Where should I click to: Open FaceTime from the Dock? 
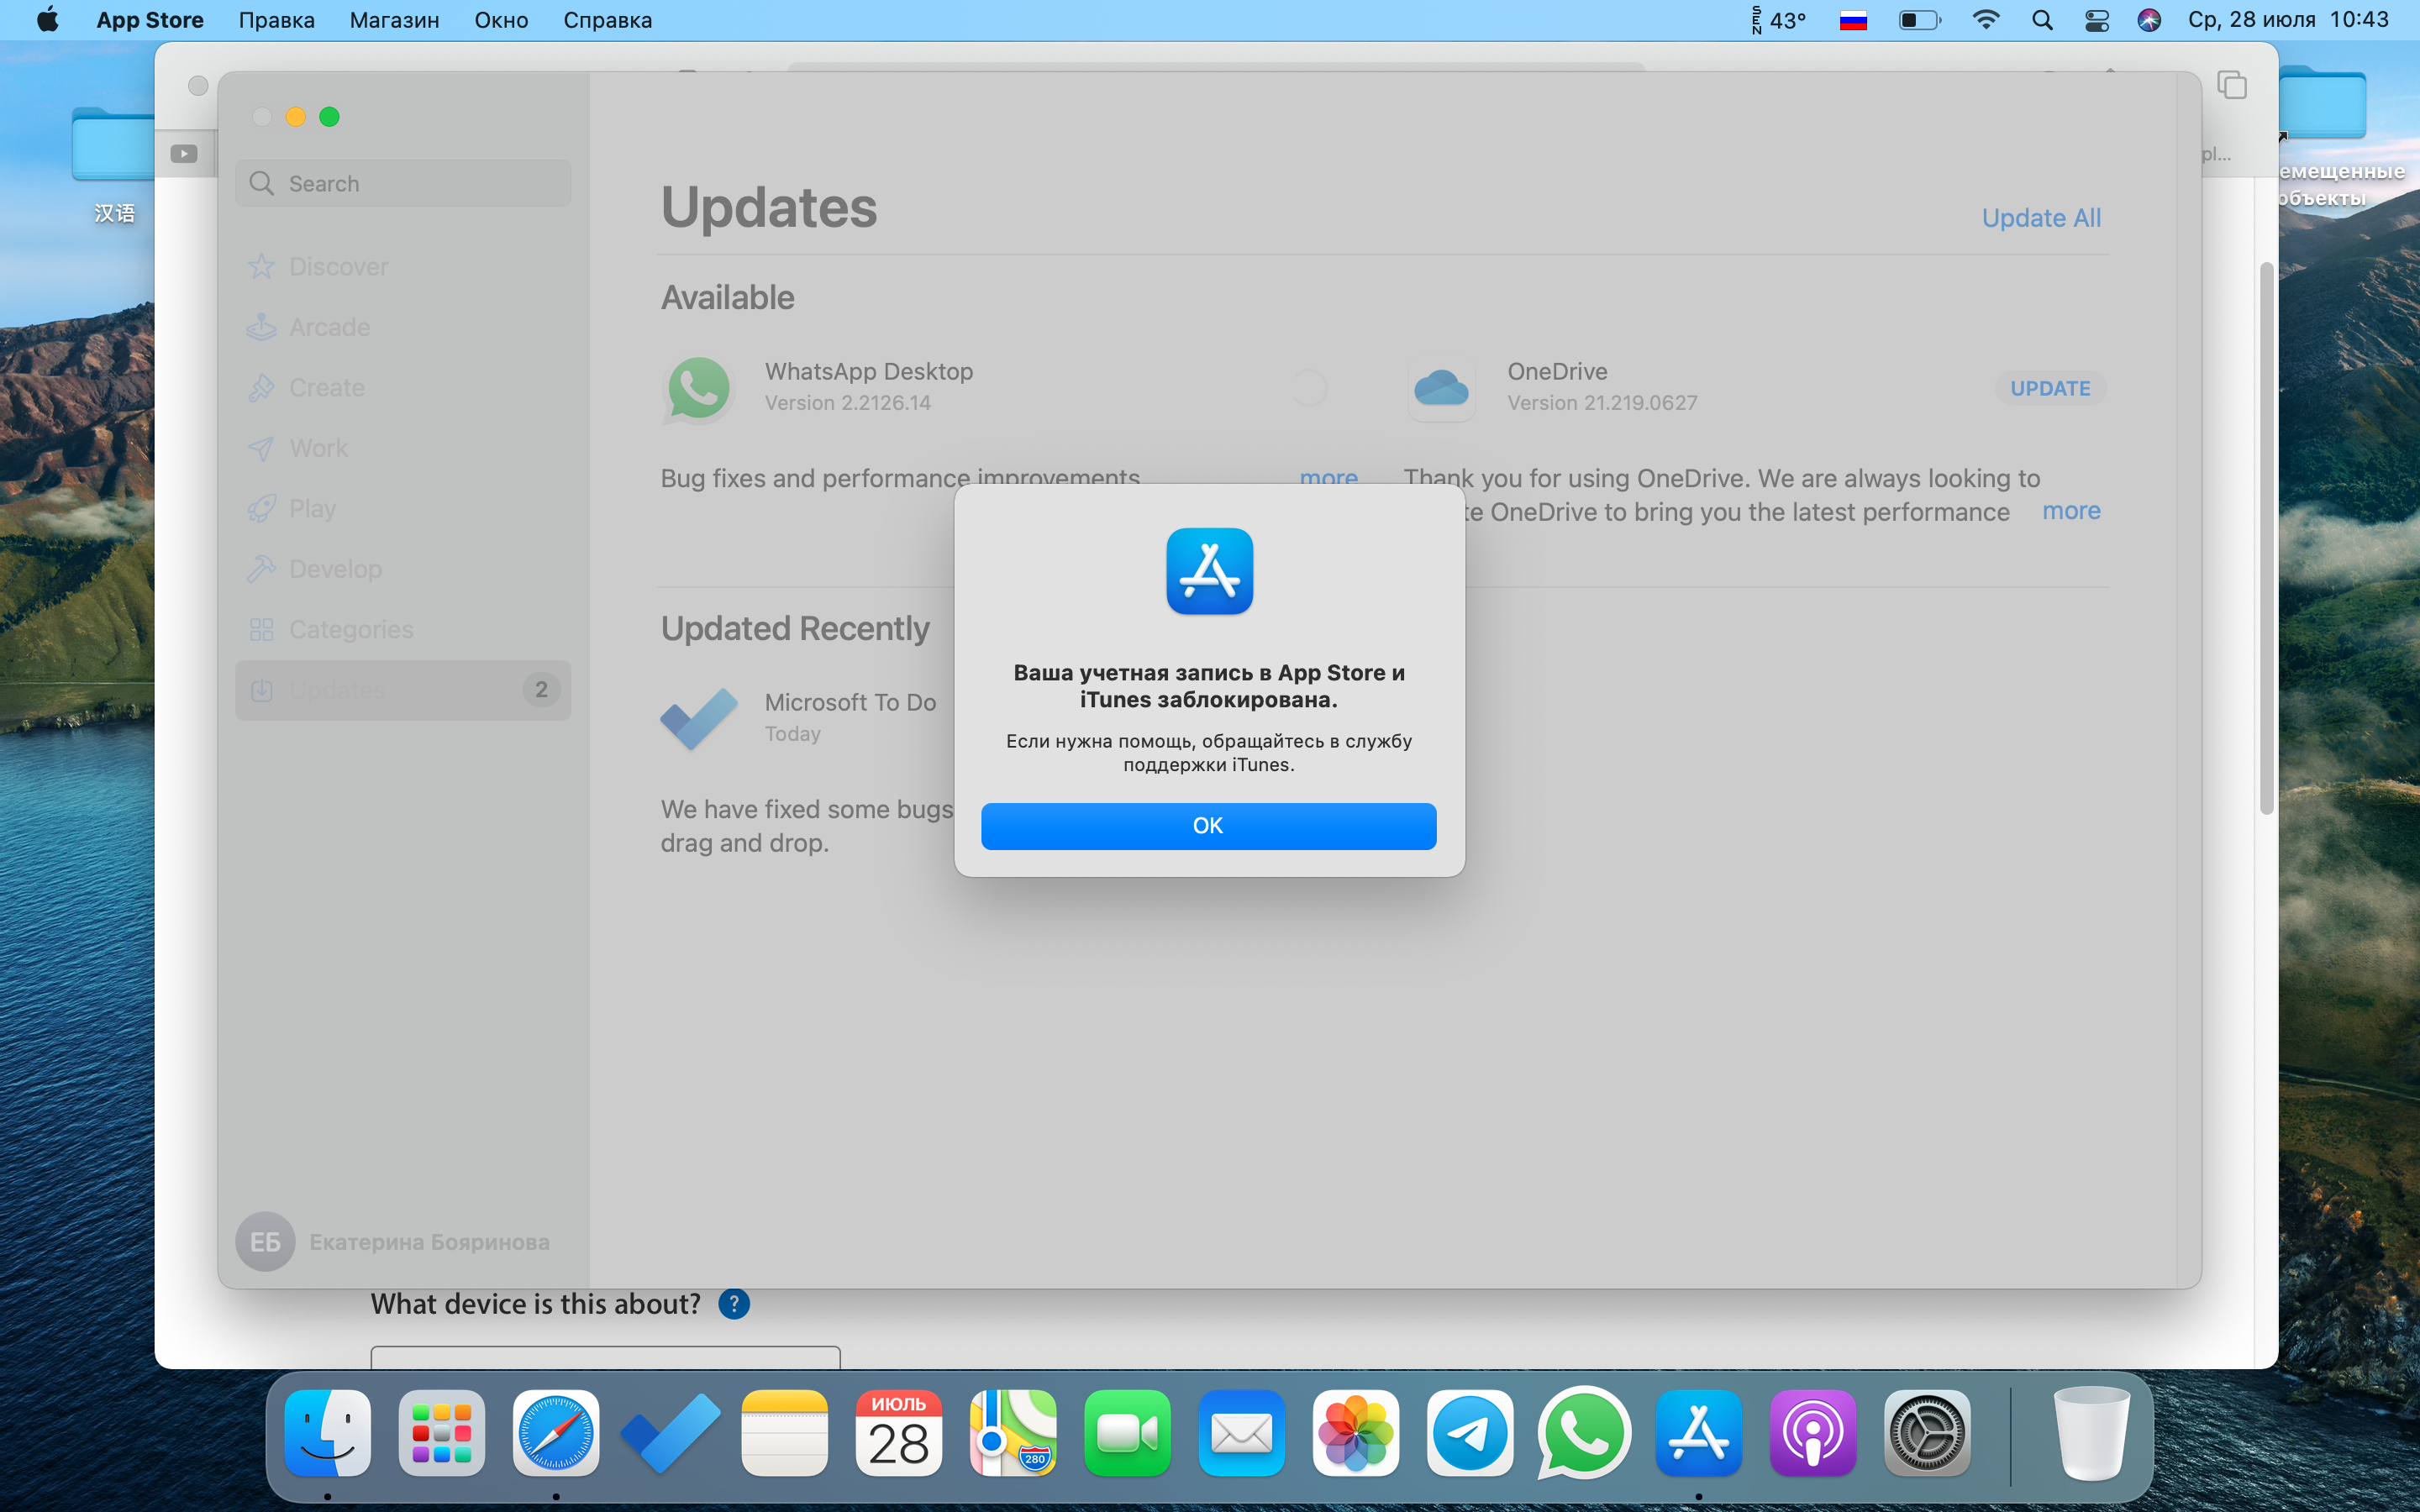(x=1127, y=1433)
